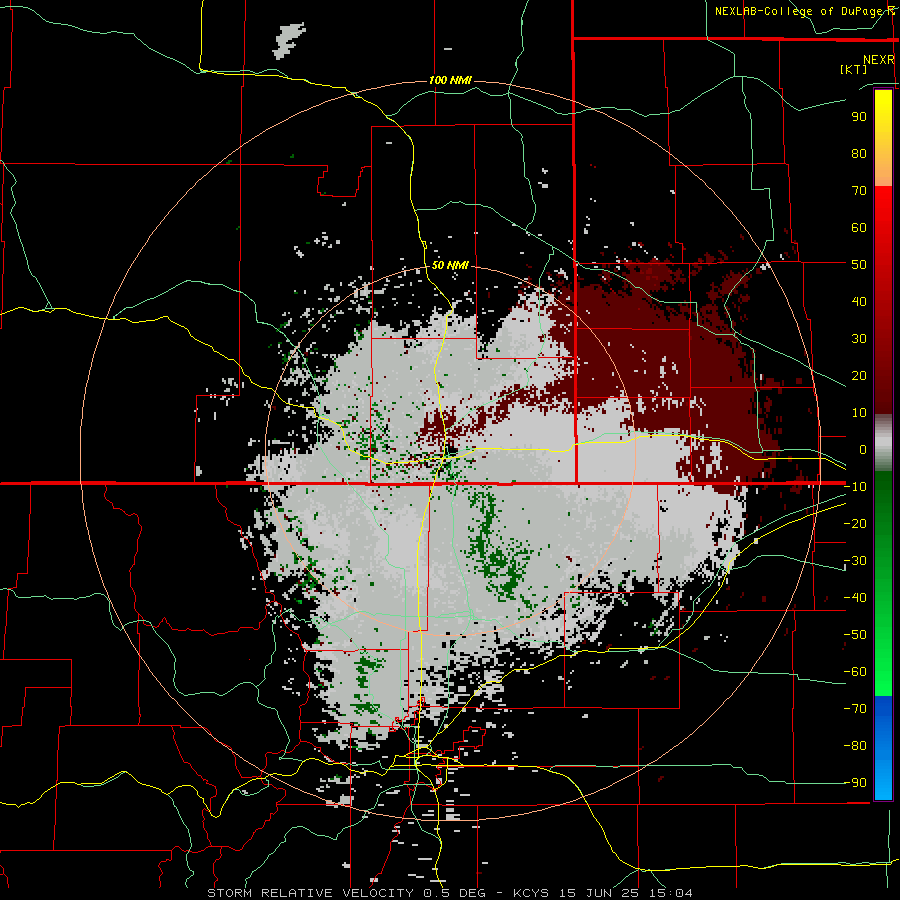Screen dimensions: 900x900
Task: Click the -40 value on the velocity scale
Action: click(x=855, y=598)
